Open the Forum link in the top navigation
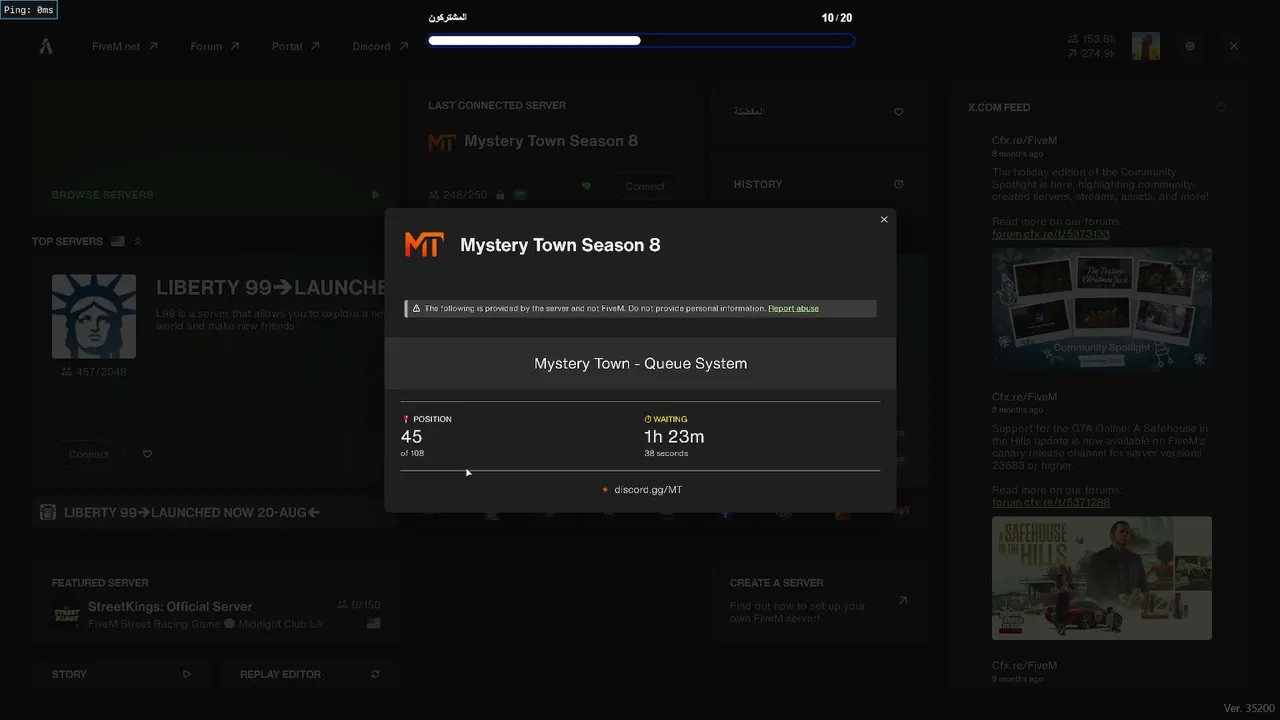 (215, 46)
